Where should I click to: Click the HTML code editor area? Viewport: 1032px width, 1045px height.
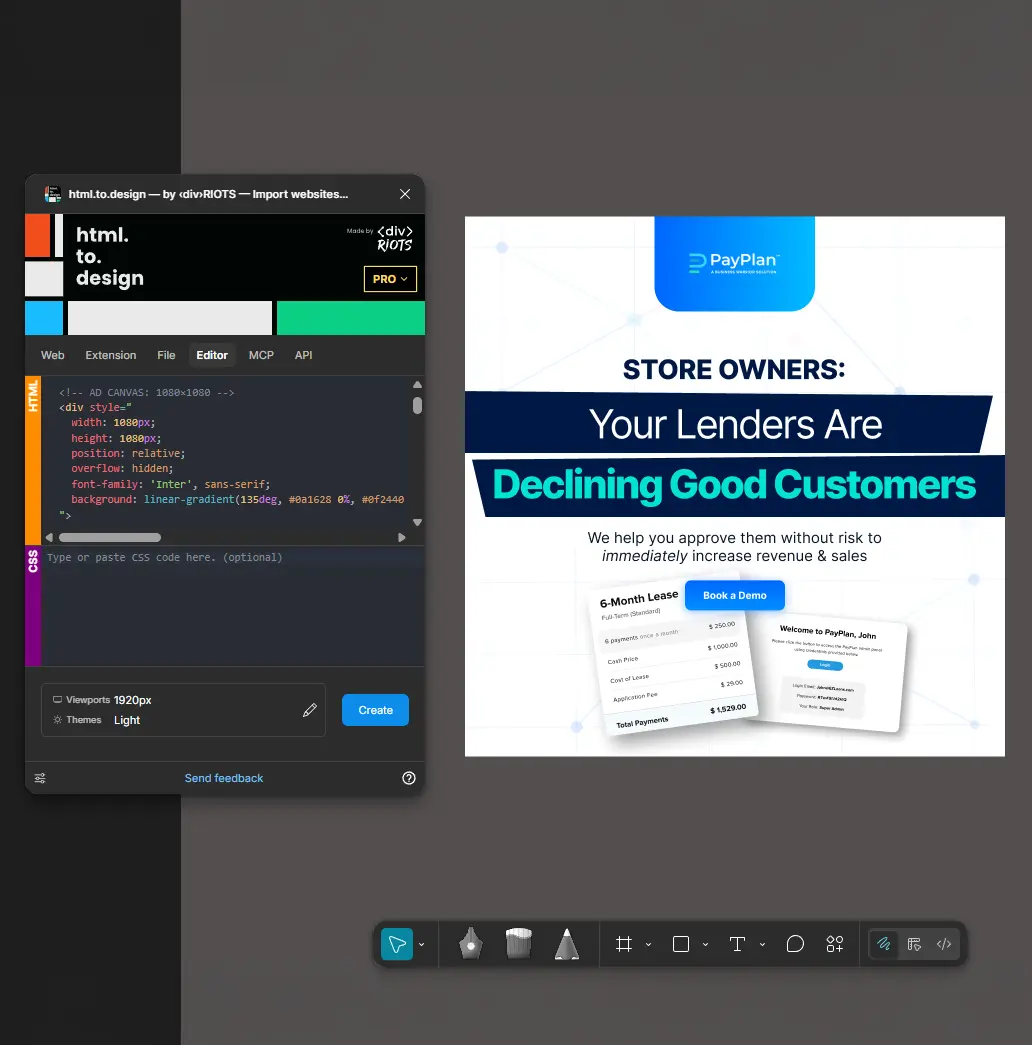227,453
